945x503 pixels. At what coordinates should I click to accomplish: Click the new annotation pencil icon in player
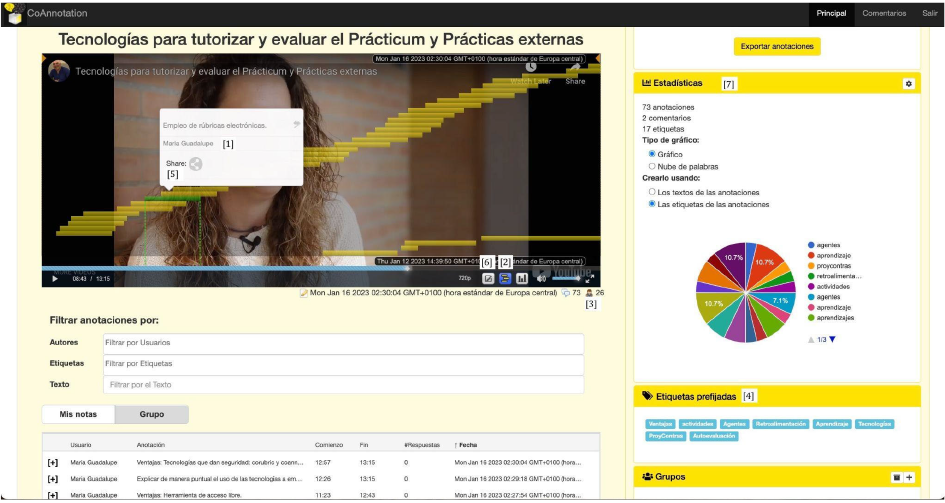pyautogui.click(x=488, y=279)
